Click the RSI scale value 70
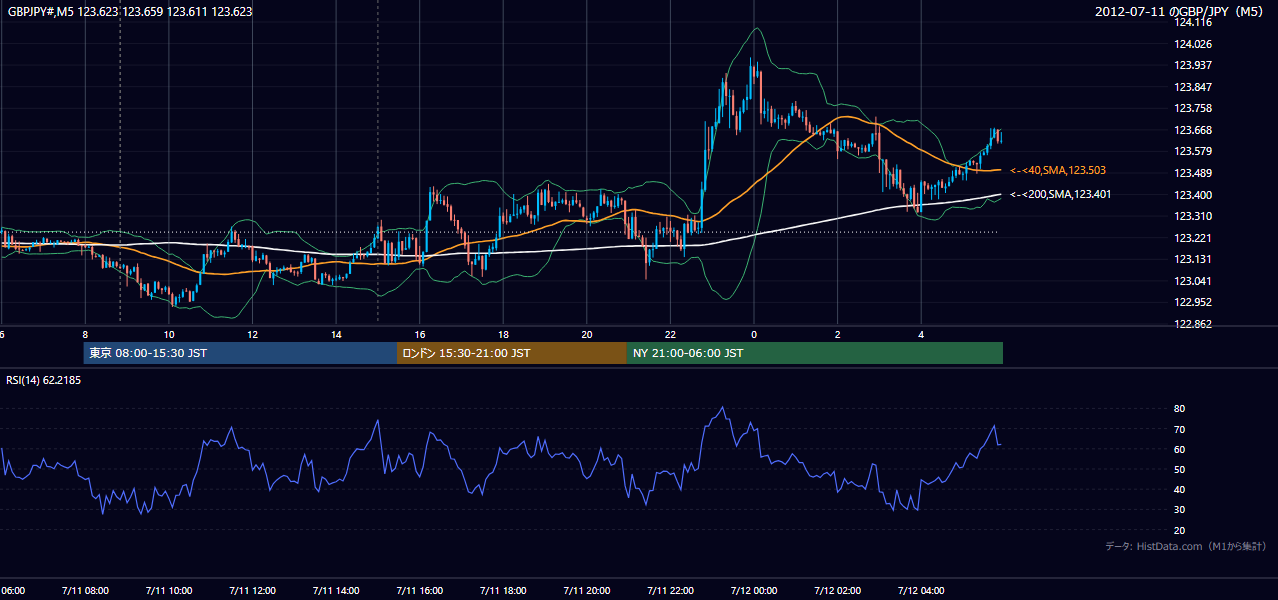The image size is (1278, 600). pos(1179,429)
